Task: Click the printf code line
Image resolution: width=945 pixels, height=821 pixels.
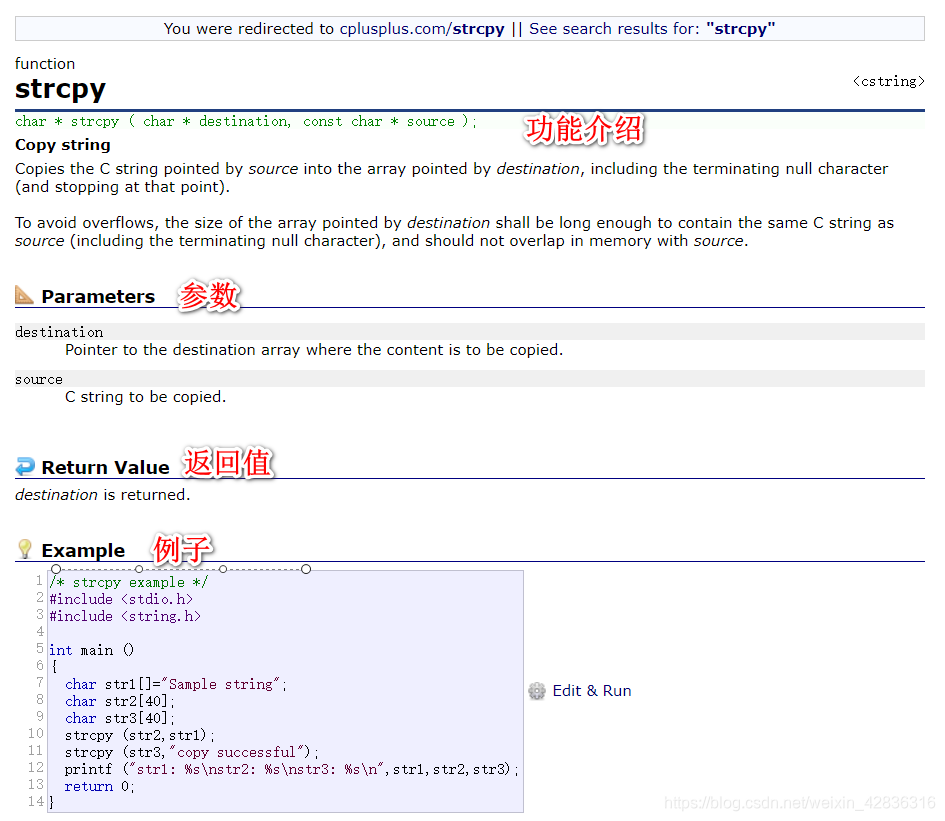Action: [x=292, y=769]
